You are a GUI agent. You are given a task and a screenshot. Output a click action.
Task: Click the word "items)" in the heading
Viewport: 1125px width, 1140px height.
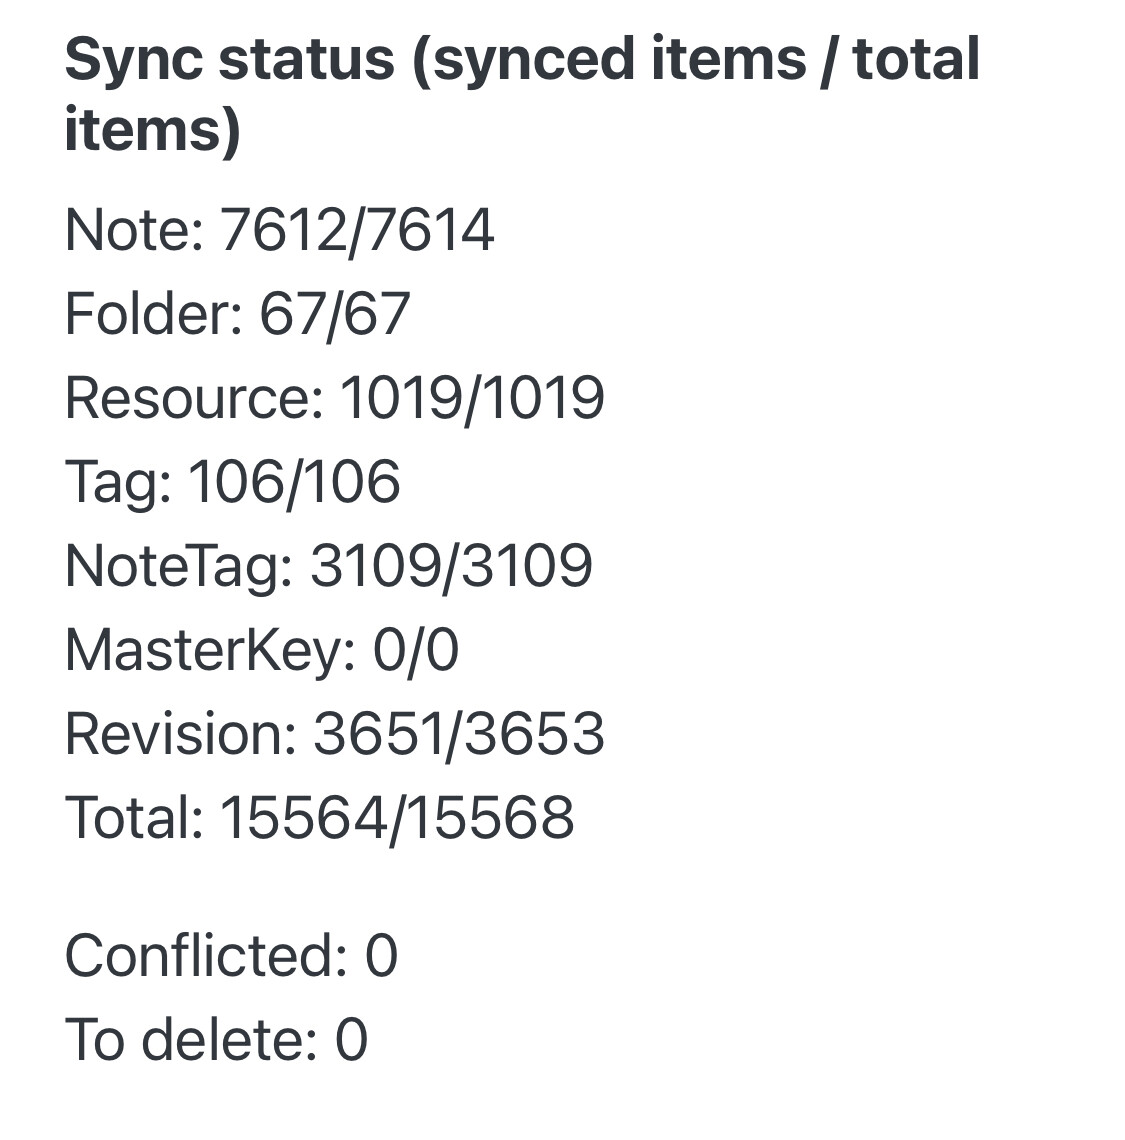[x=153, y=129]
